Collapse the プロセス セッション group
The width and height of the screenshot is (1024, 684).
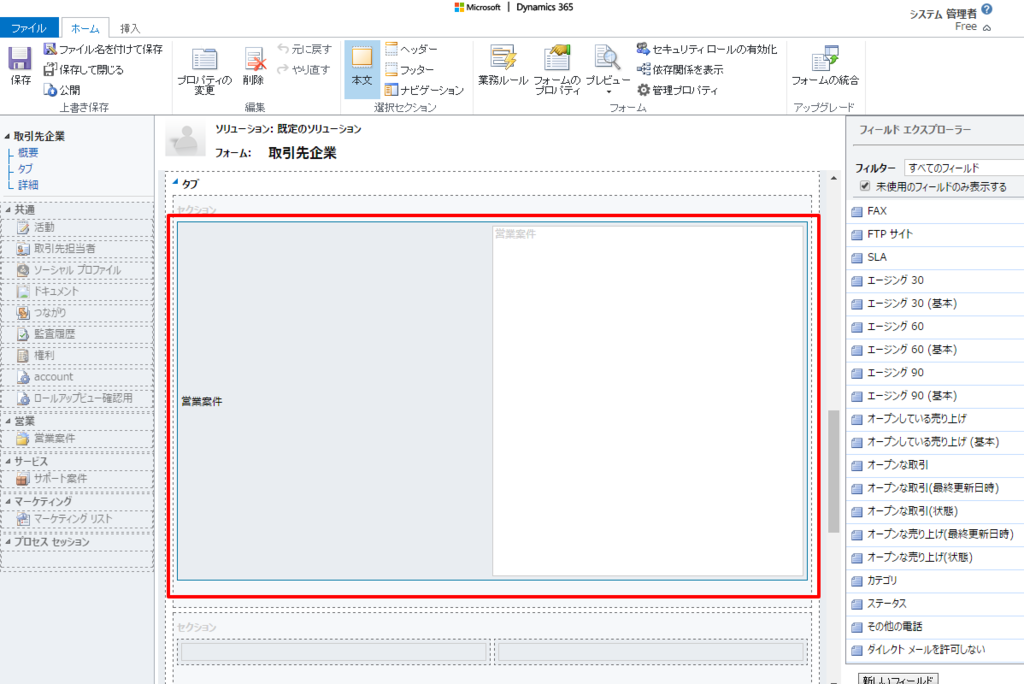[x=8, y=542]
